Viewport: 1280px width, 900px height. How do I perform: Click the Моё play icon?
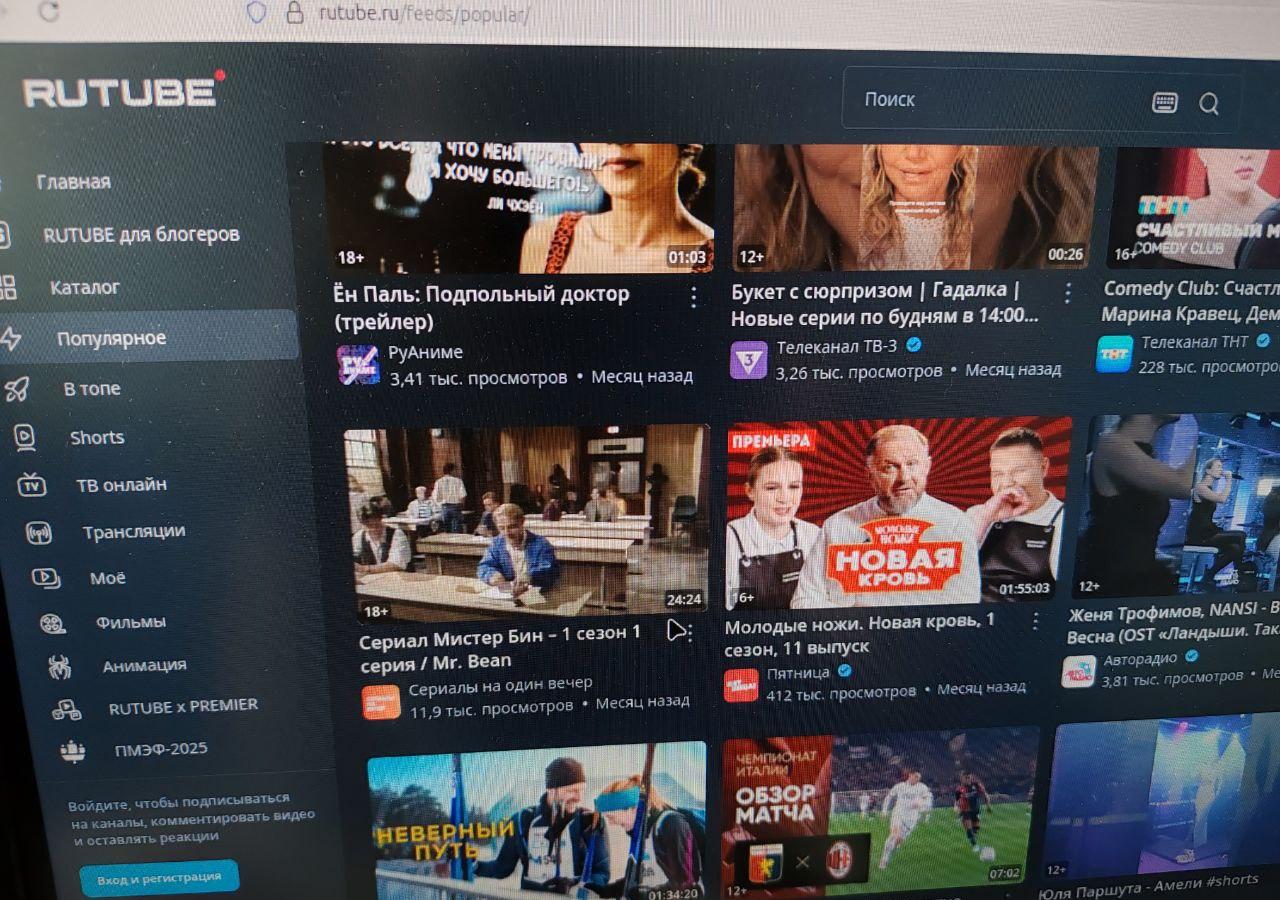pos(46,578)
